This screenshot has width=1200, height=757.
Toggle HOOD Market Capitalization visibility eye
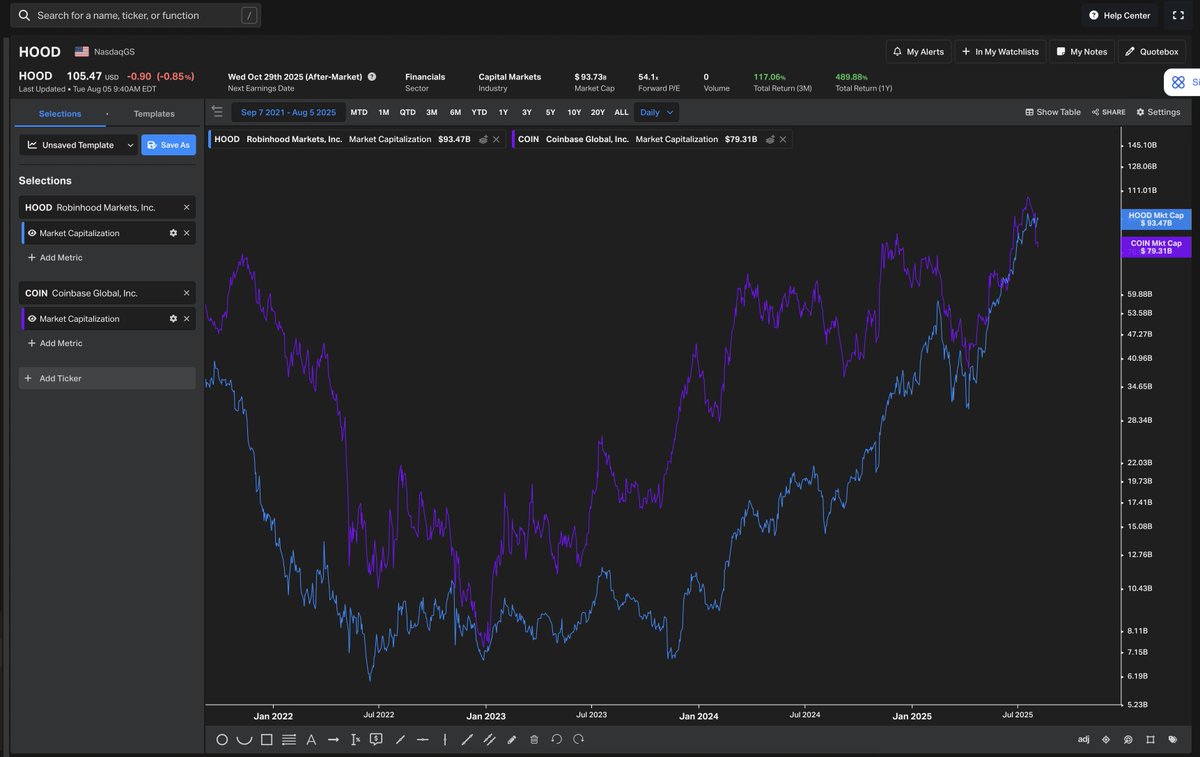[32, 233]
